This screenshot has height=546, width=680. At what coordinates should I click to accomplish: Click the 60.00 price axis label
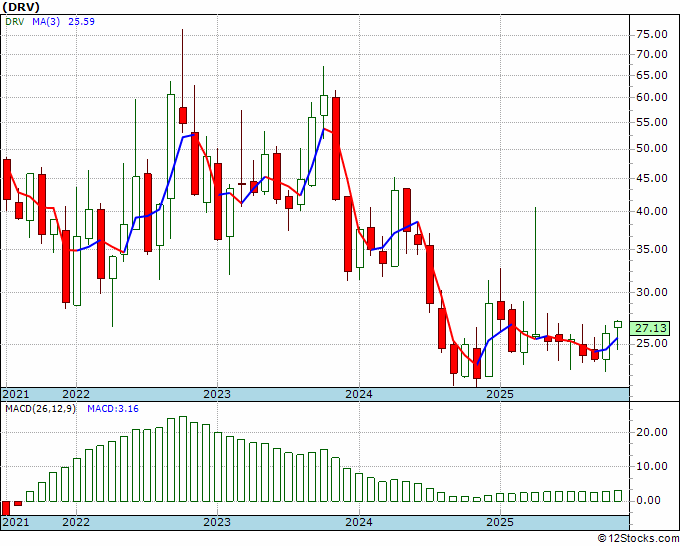point(652,97)
